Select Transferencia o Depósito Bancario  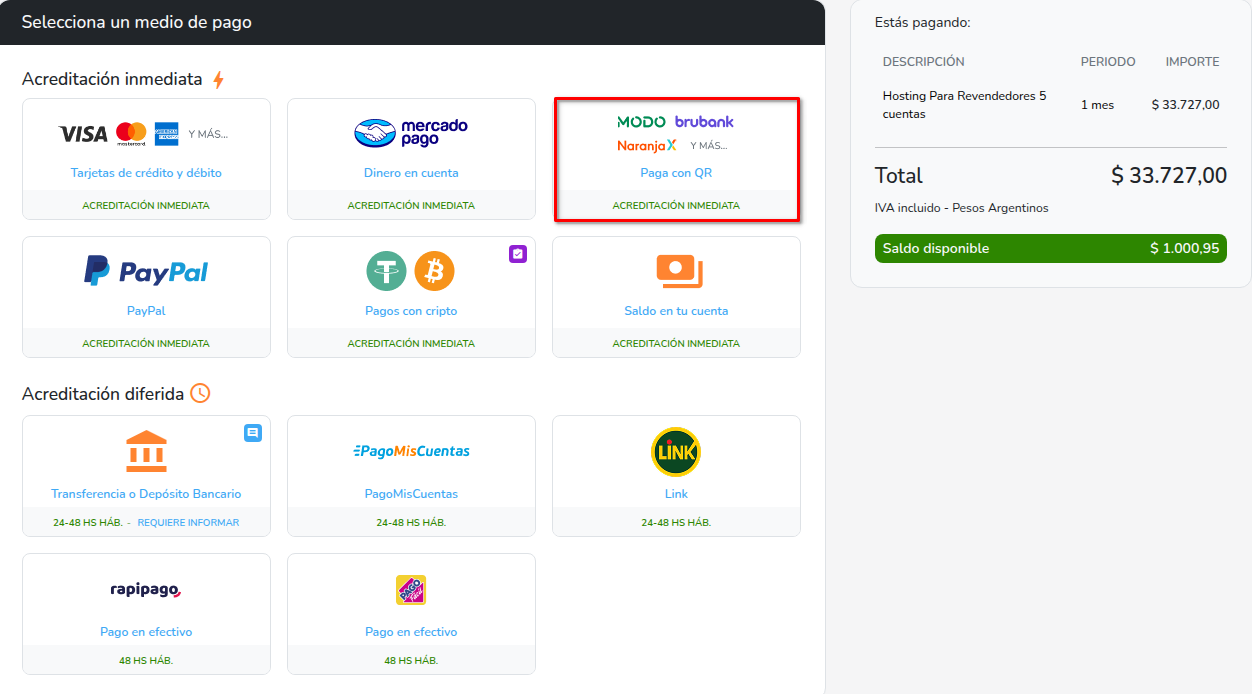(146, 494)
